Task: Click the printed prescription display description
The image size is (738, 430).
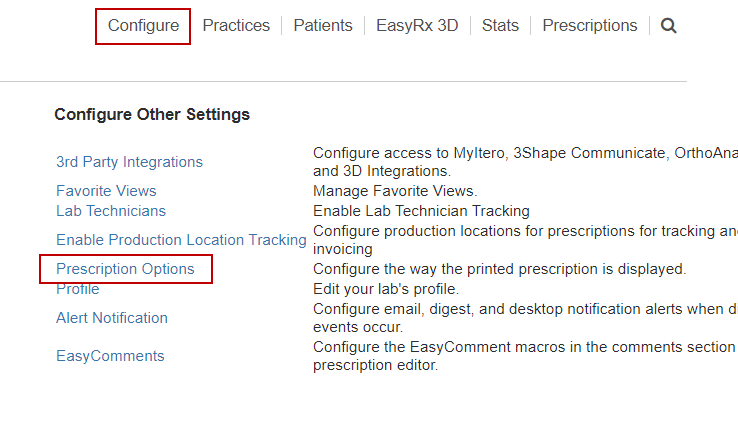Action: pos(499,269)
